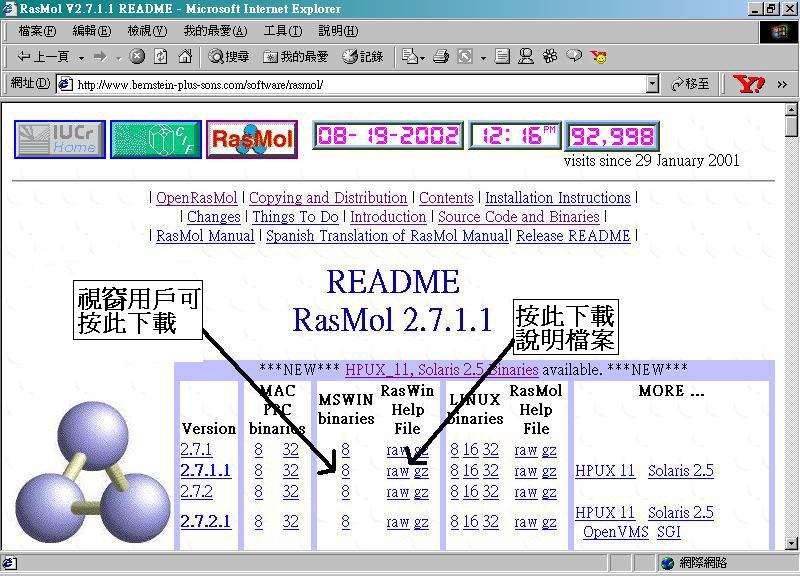
Task: Click the speech bubble icon in toolbar
Action: [574, 56]
